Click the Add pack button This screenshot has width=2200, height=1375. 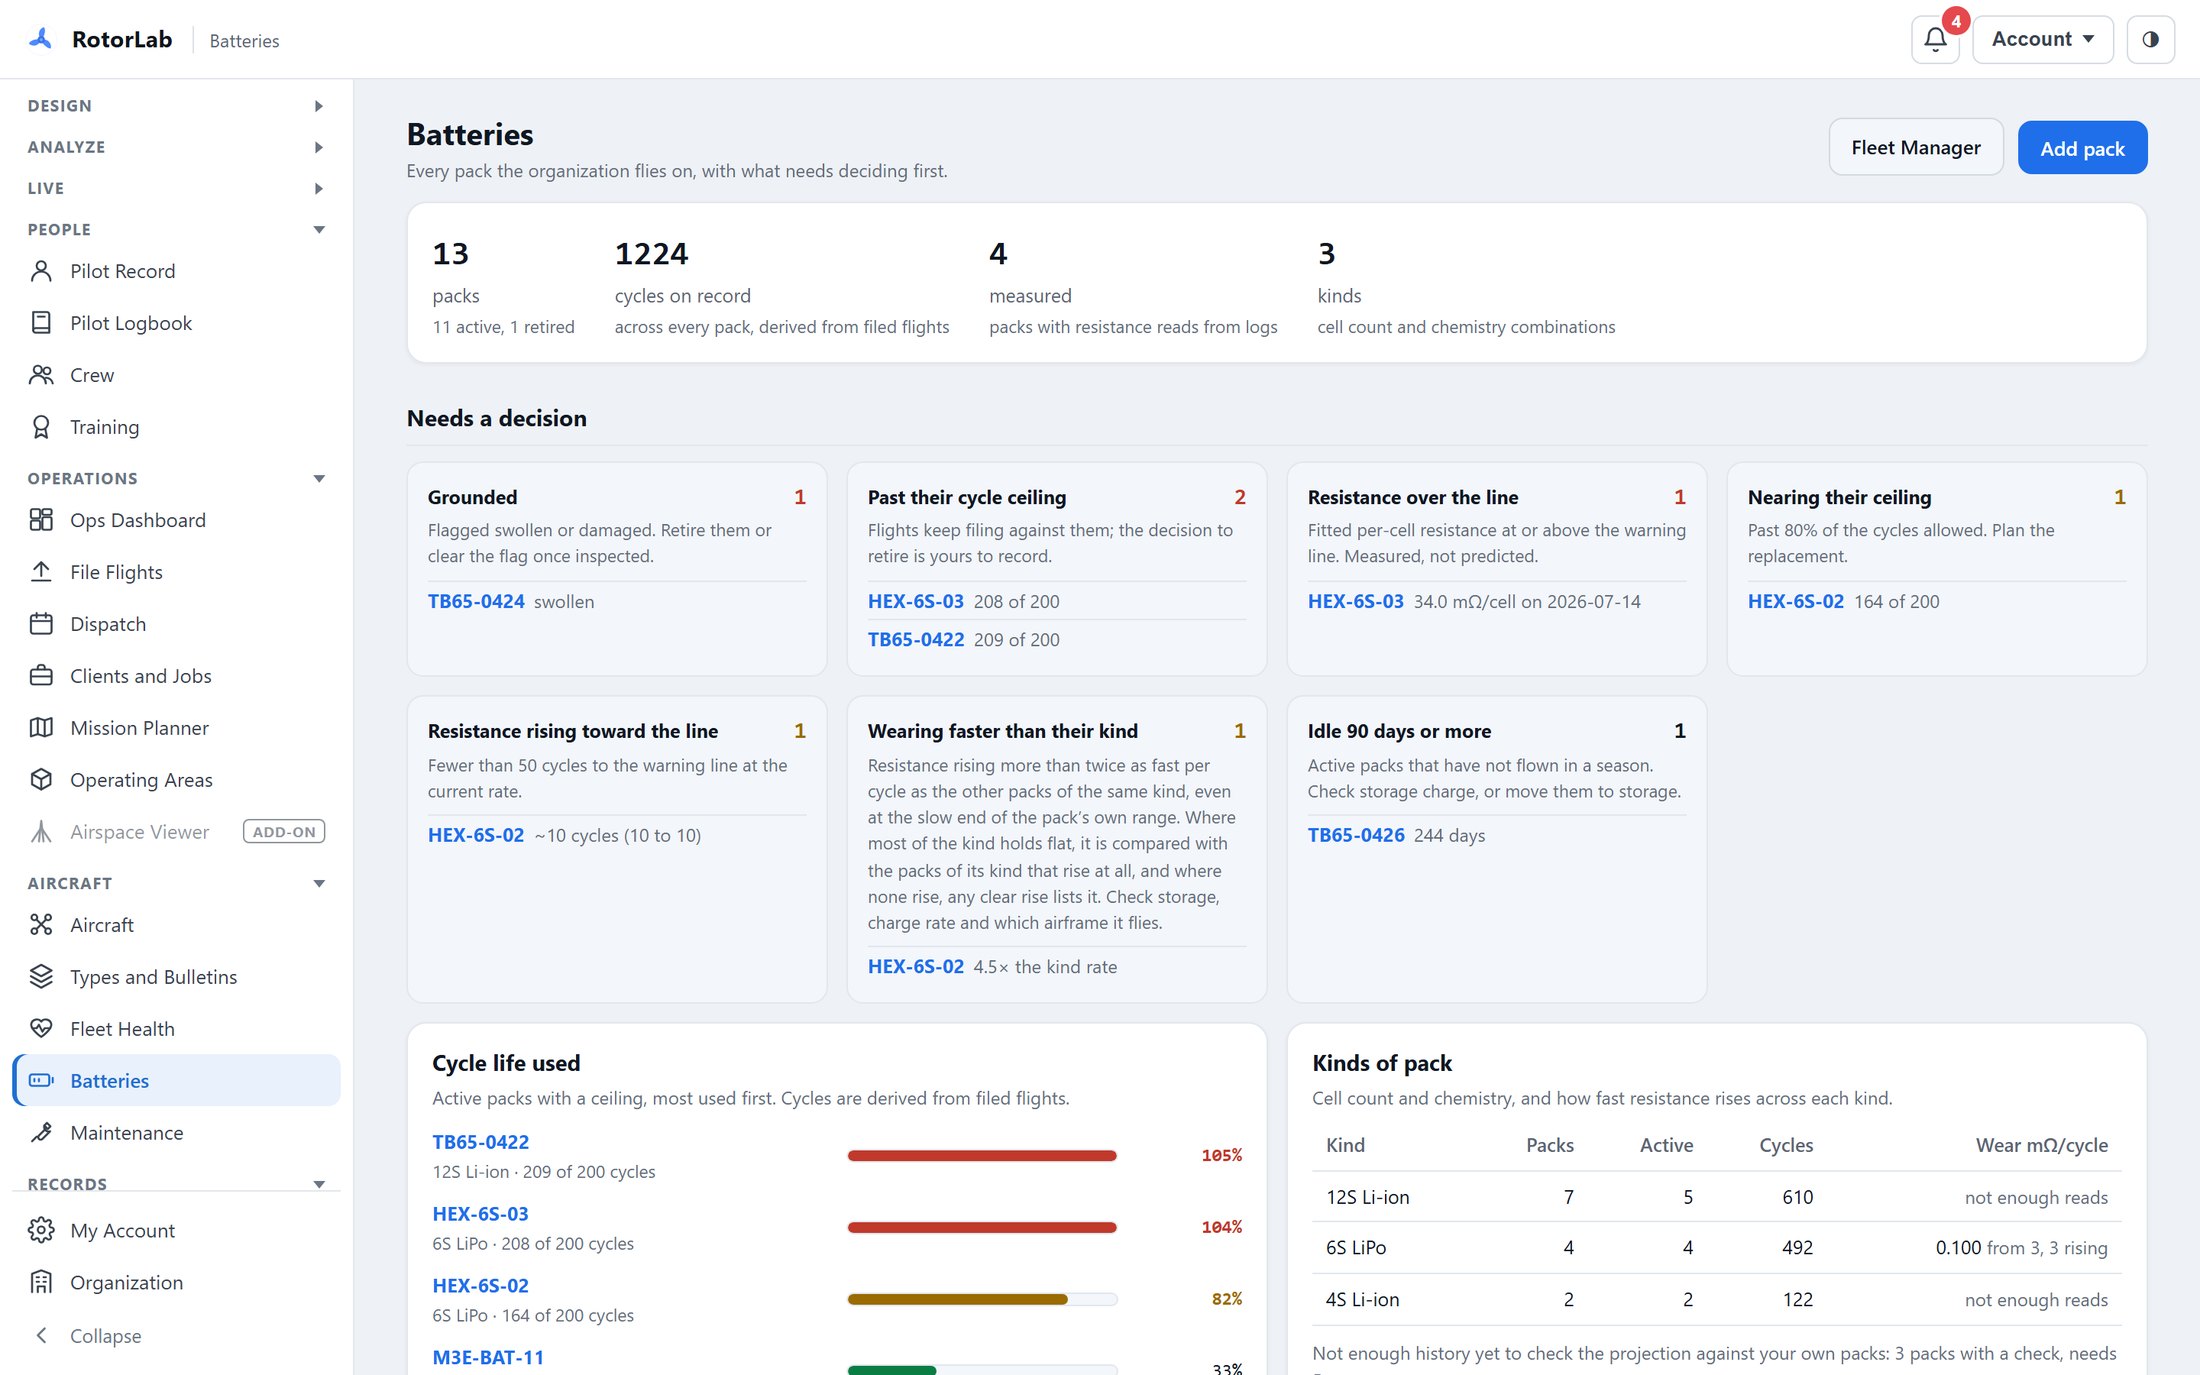[2082, 148]
